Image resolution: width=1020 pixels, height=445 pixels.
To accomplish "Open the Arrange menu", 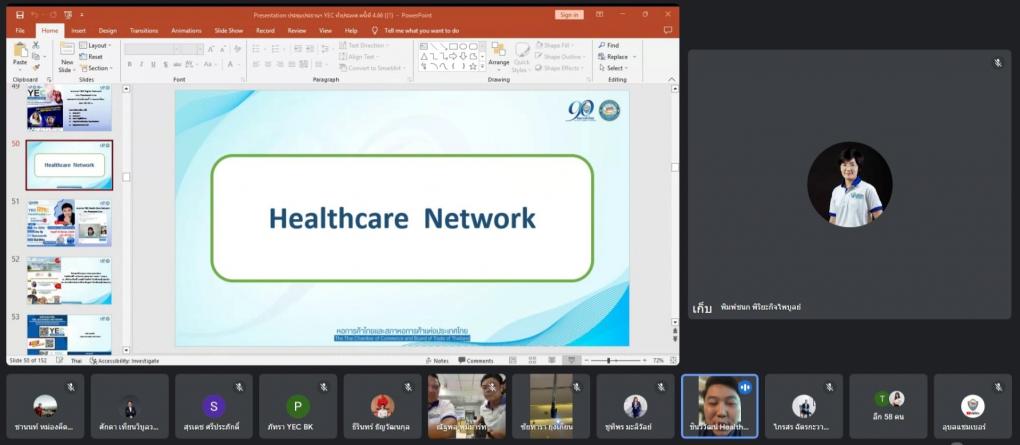I will click(x=499, y=55).
